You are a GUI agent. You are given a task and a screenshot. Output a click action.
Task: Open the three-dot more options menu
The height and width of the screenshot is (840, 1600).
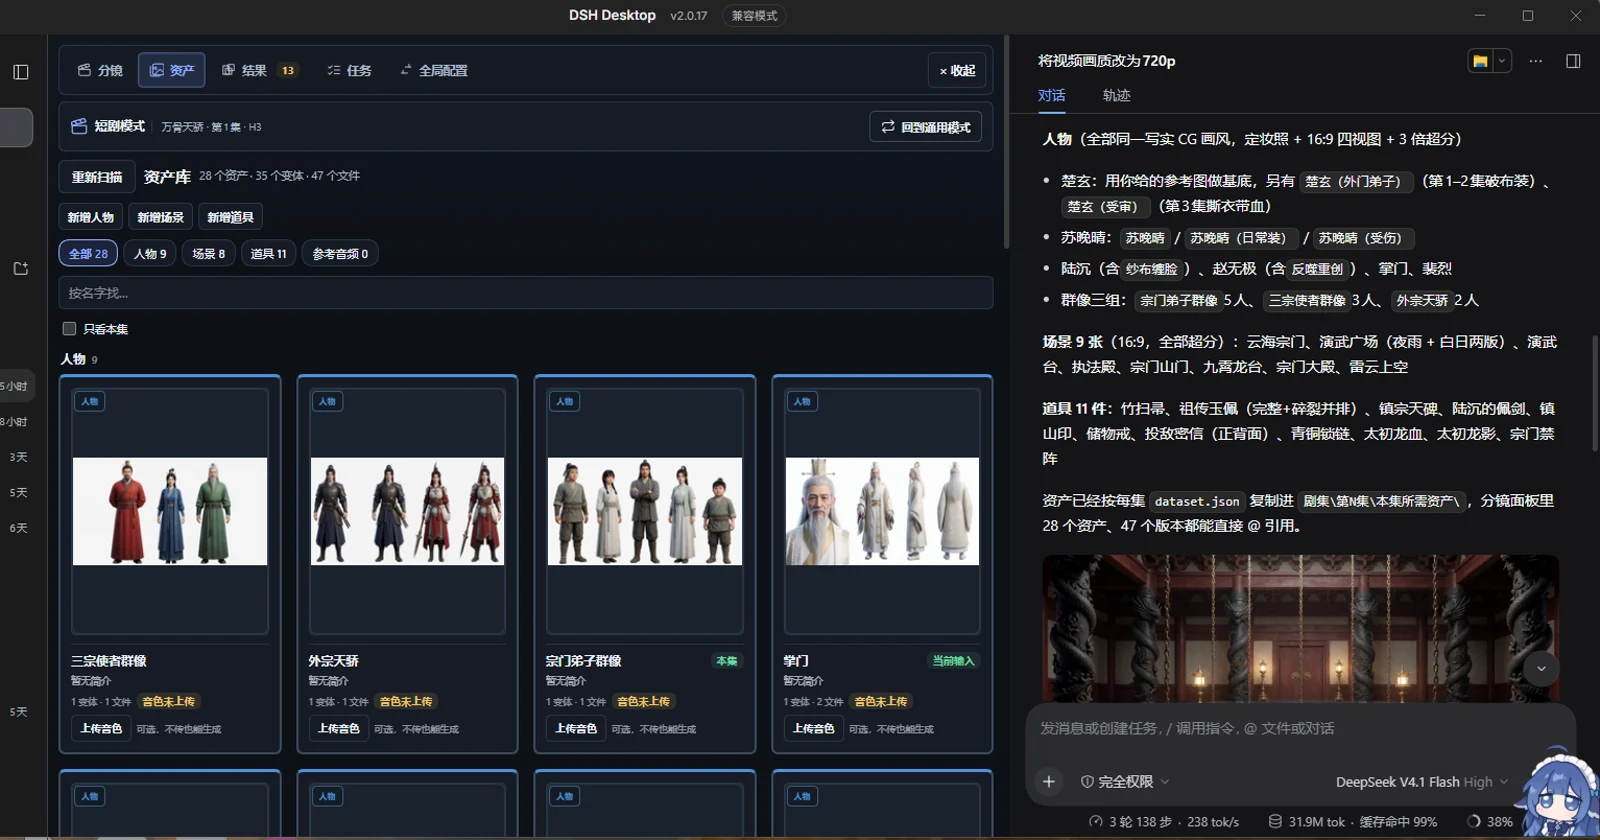point(1536,61)
